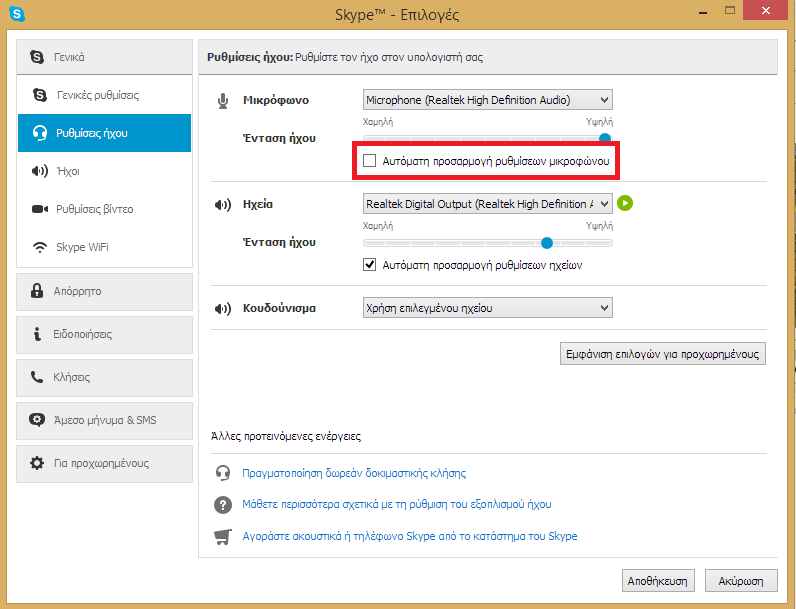Click Skype icon beside Γενικές ρυθμίσεις

(40, 94)
